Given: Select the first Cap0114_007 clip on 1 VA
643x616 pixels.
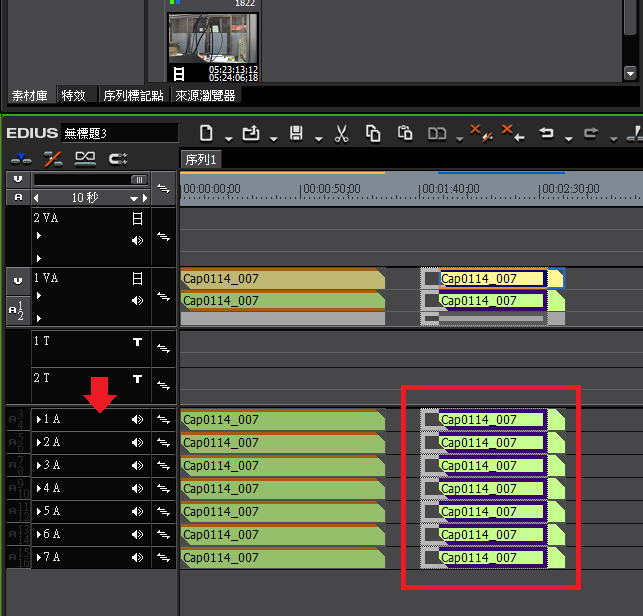Looking at the screenshot, I should coord(282,279).
